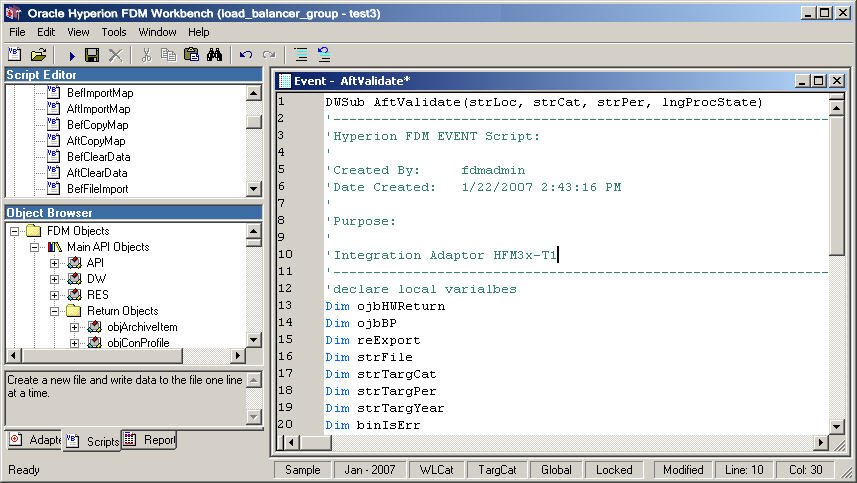The width and height of the screenshot is (857, 483).
Task: Click the TargCat status bar field
Action: tap(497, 470)
